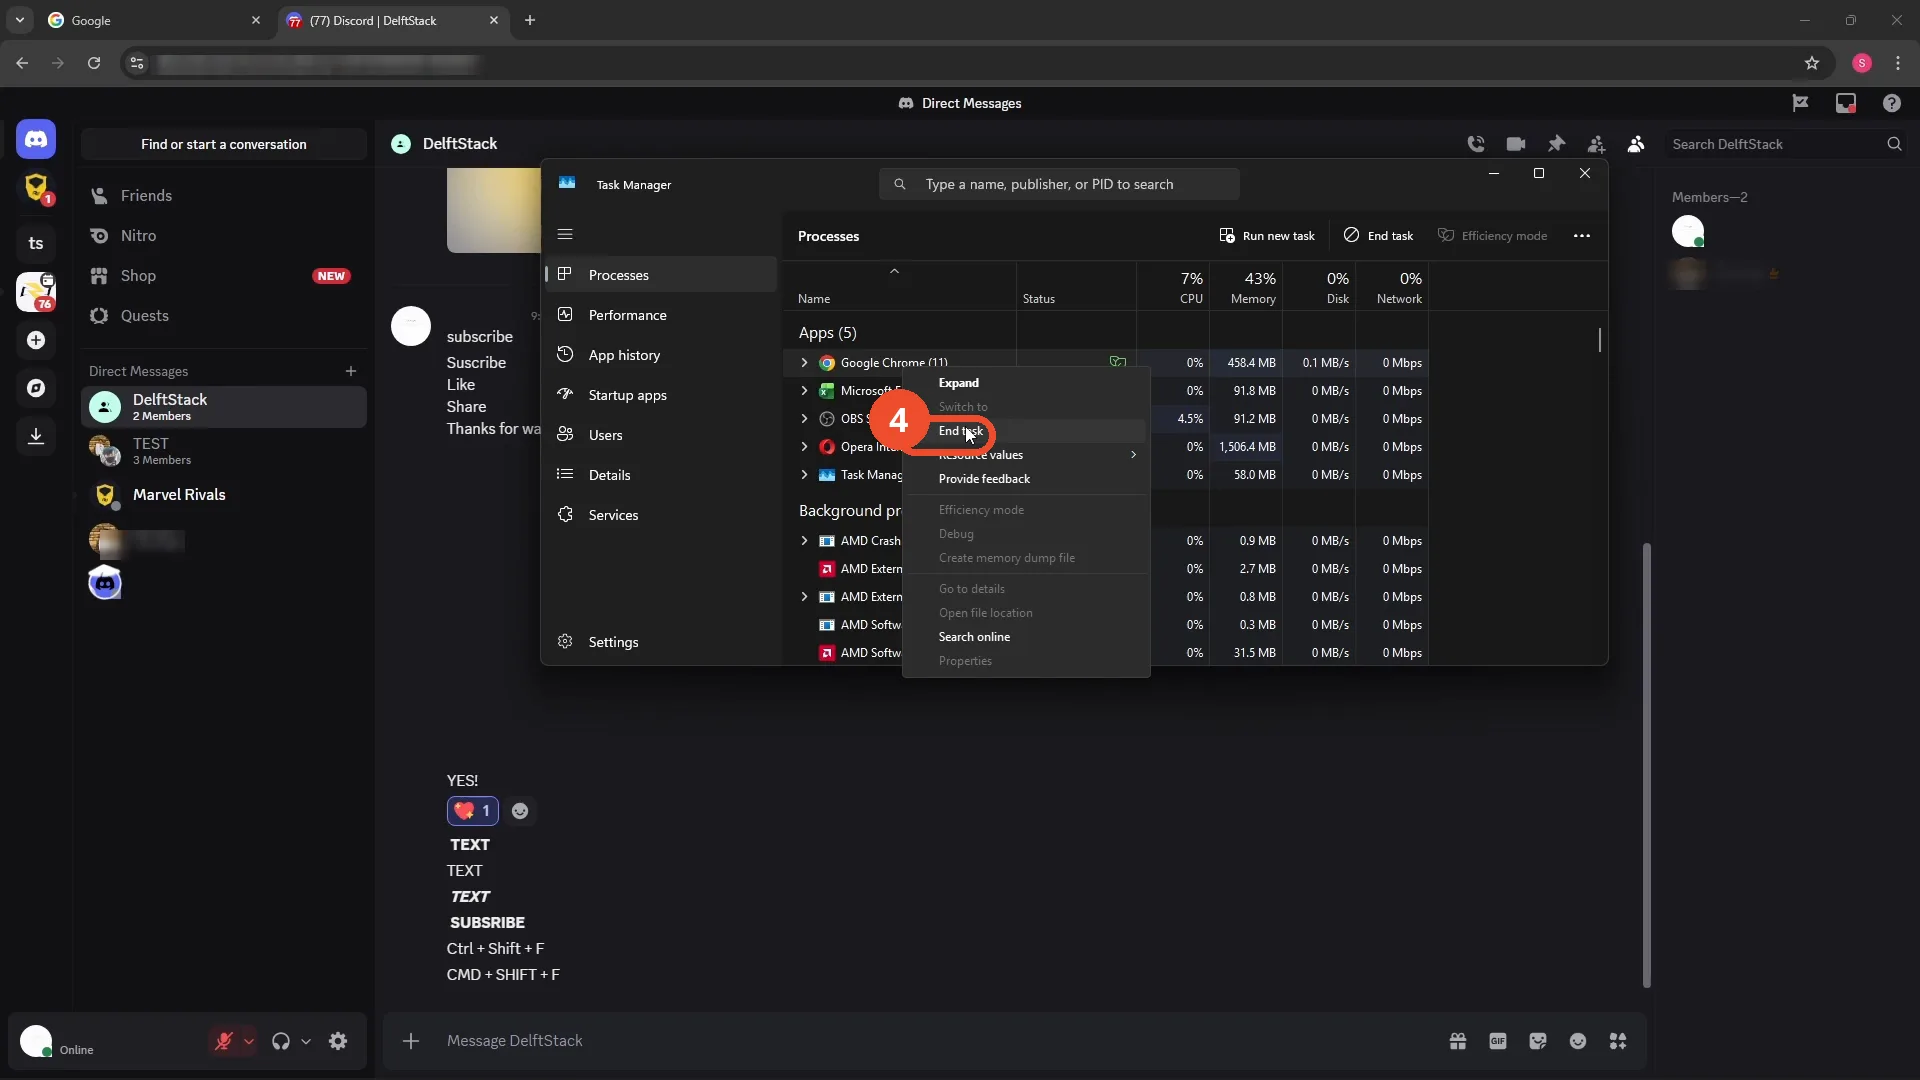This screenshot has height=1080, width=1920.
Task: Click Task Manager process search field
Action: click(x=1059, y=184)
